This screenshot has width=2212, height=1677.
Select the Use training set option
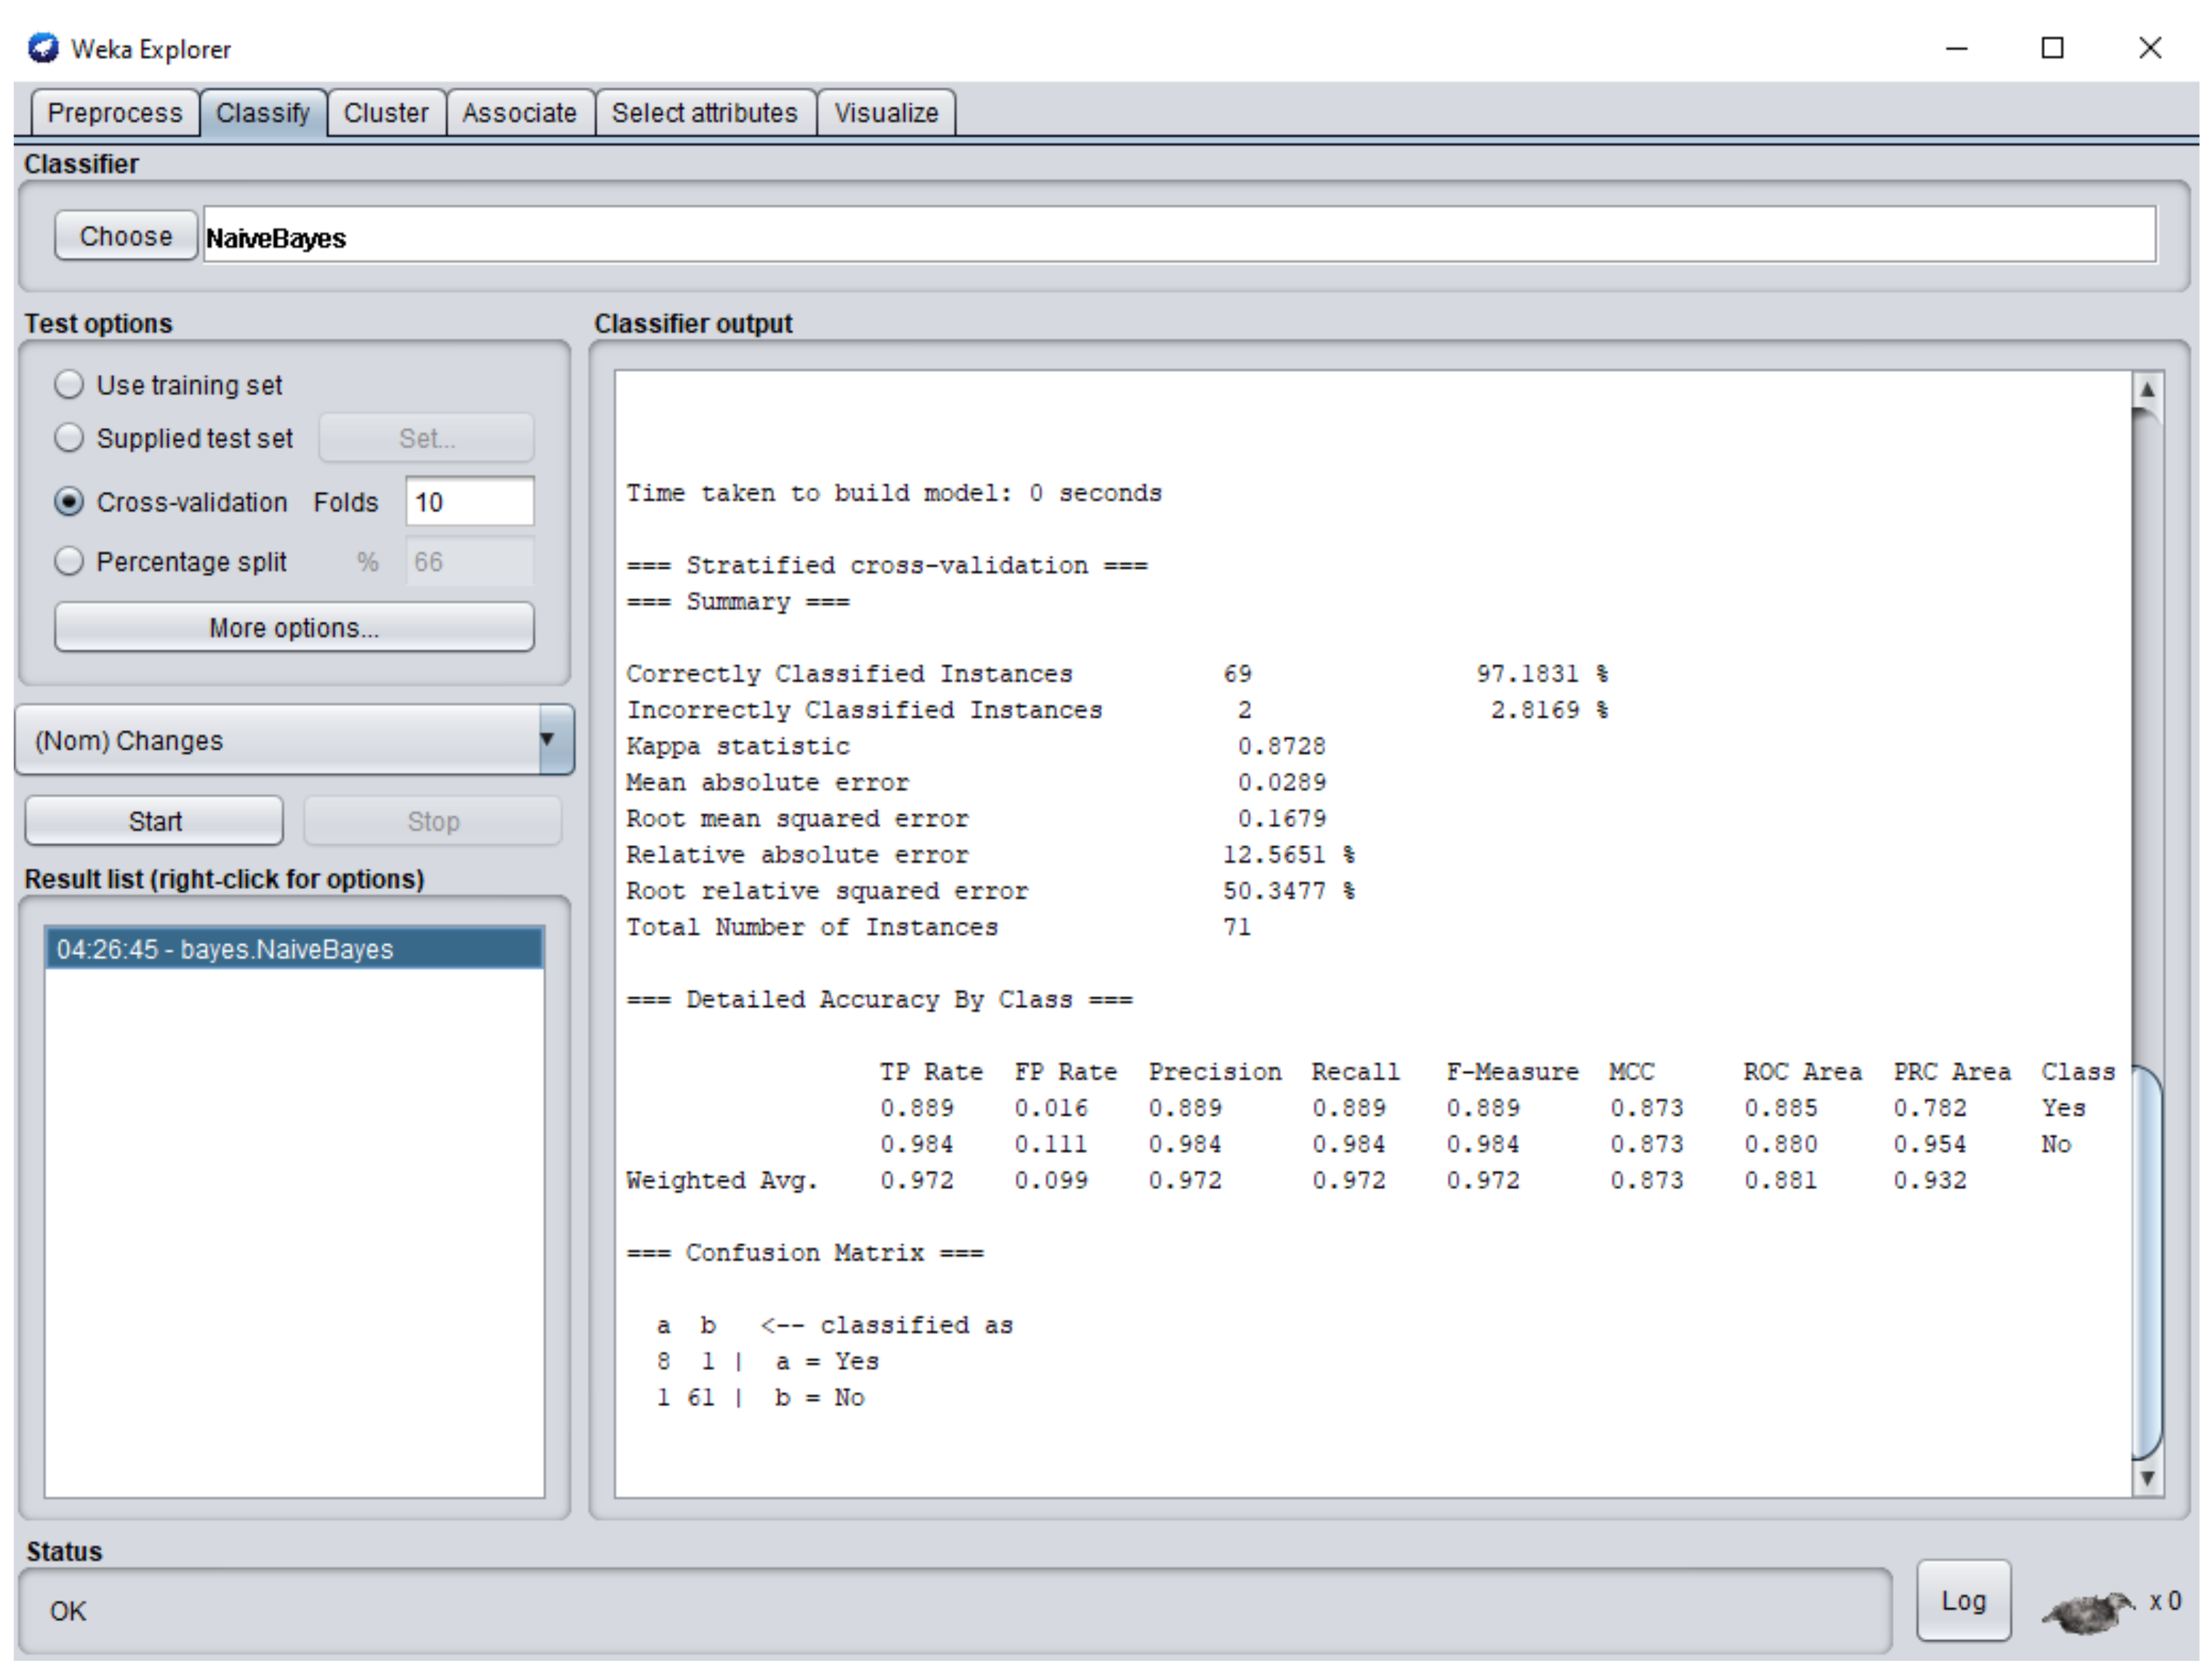tap(69, 385)
